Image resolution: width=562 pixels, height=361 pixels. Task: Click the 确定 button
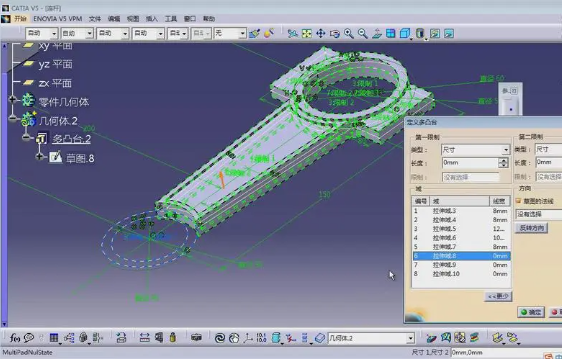tap(531, 312)
